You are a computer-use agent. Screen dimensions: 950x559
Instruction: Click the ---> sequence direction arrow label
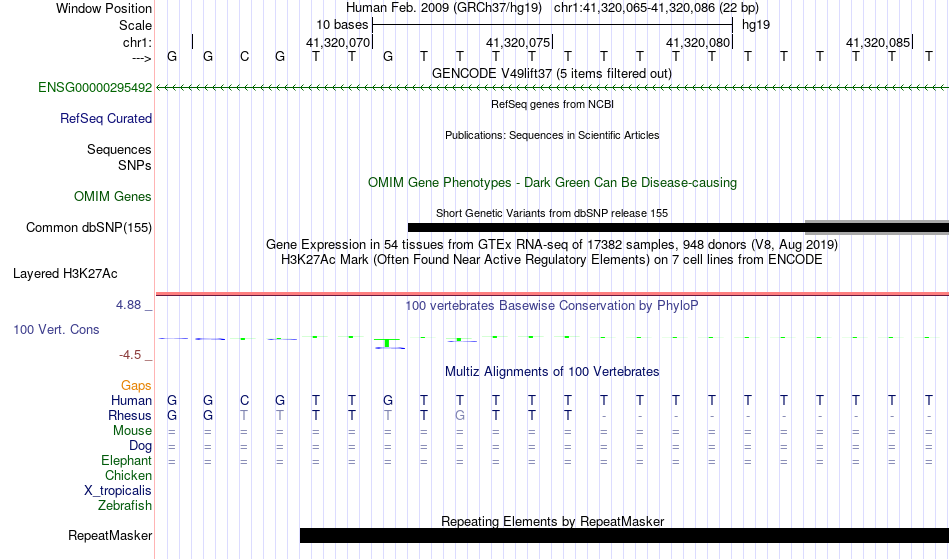click(x=141, y=58)
